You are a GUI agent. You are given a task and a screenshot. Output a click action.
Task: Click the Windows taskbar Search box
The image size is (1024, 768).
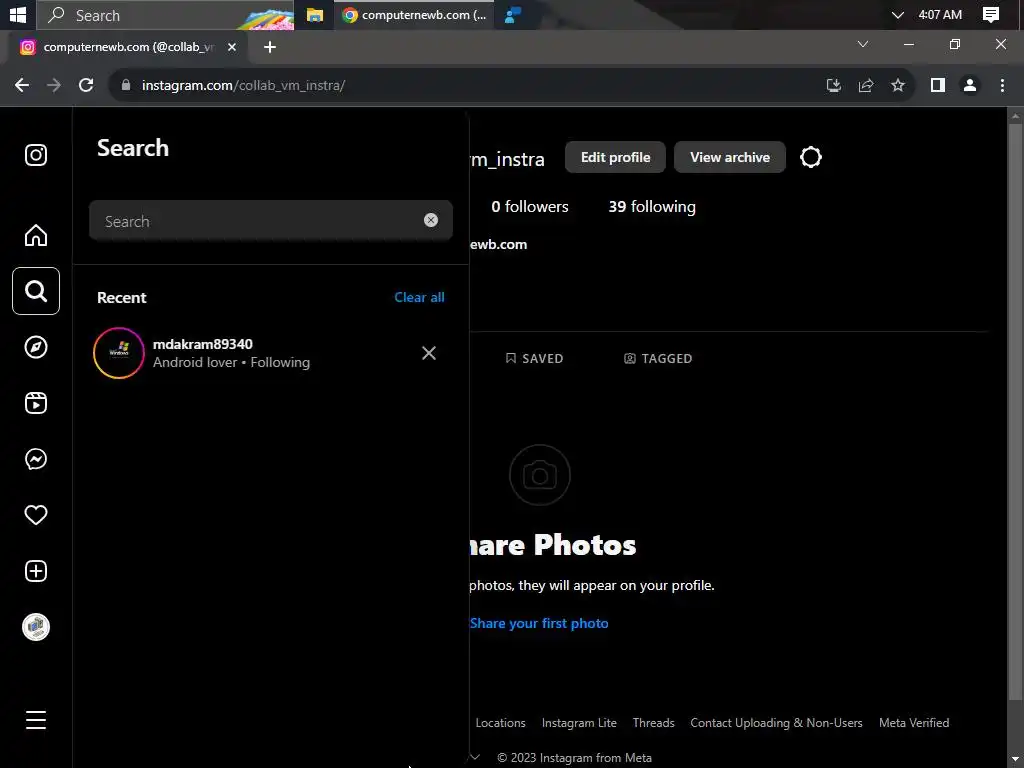(x=165, y=15)
